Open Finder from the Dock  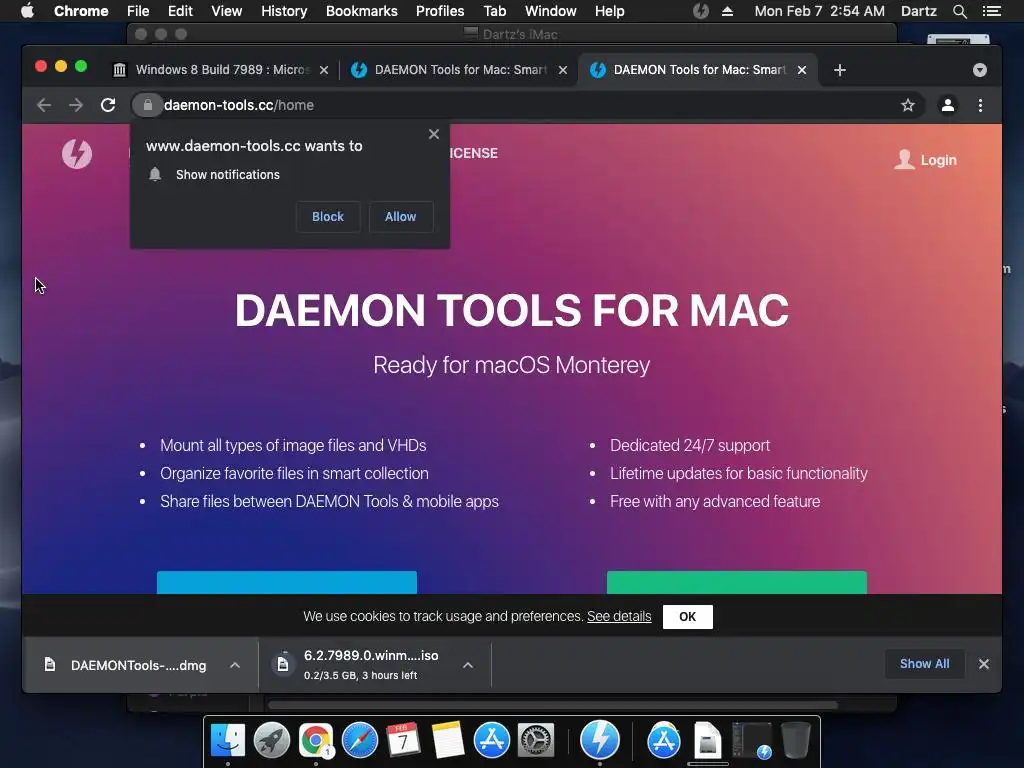click(228, 741)
